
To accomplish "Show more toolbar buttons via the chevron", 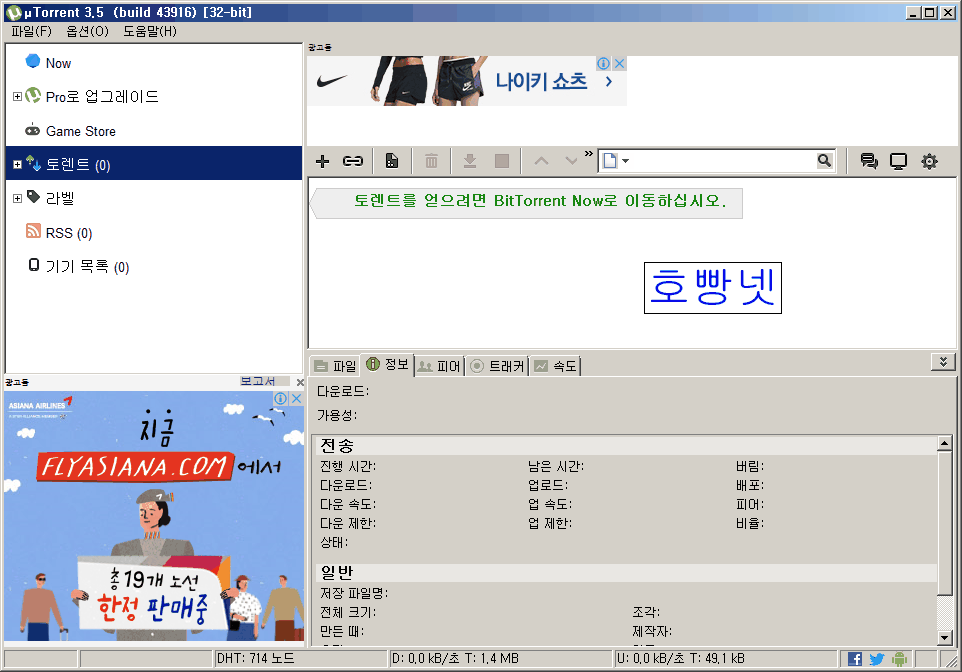I will 588,153.
